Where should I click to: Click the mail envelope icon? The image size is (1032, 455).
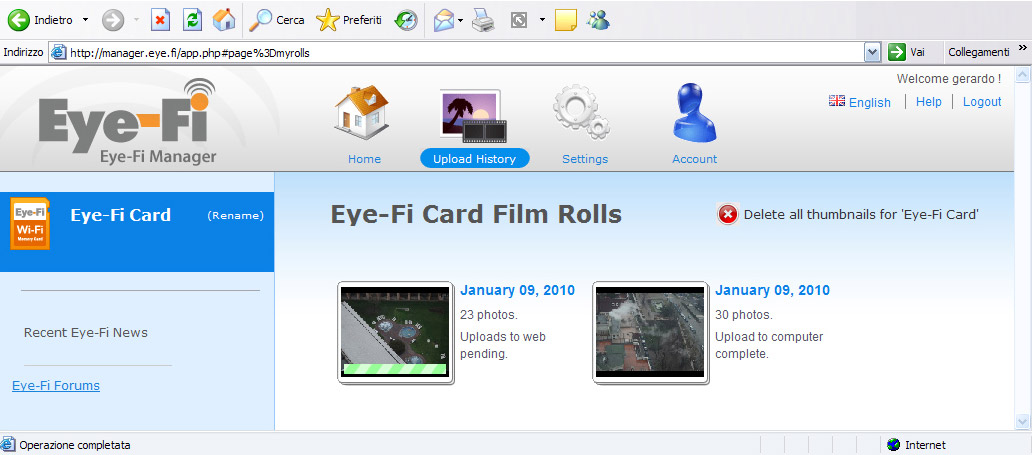point(444,21)
